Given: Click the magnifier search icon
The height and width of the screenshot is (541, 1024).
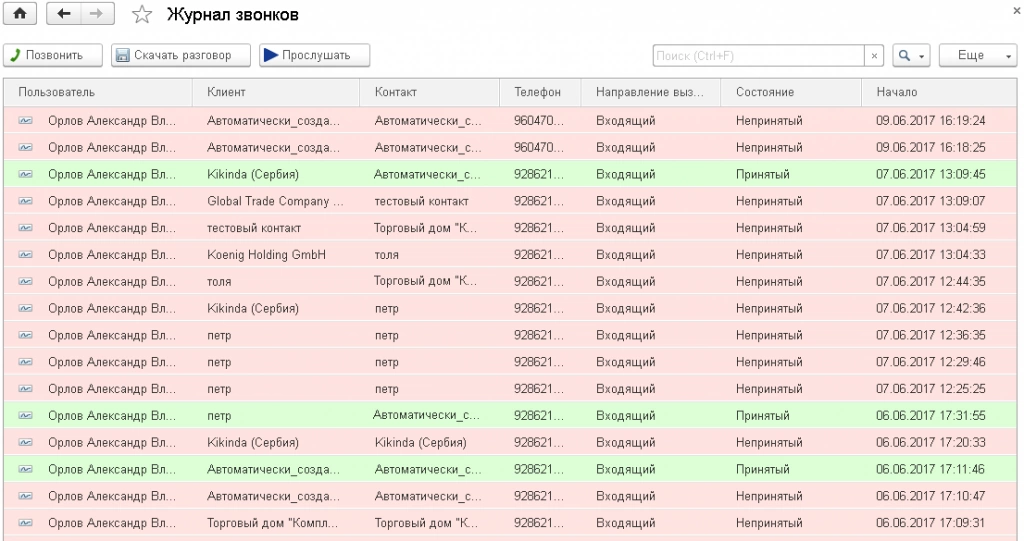Looking at the screenshot, I should (x=904, y=56).
